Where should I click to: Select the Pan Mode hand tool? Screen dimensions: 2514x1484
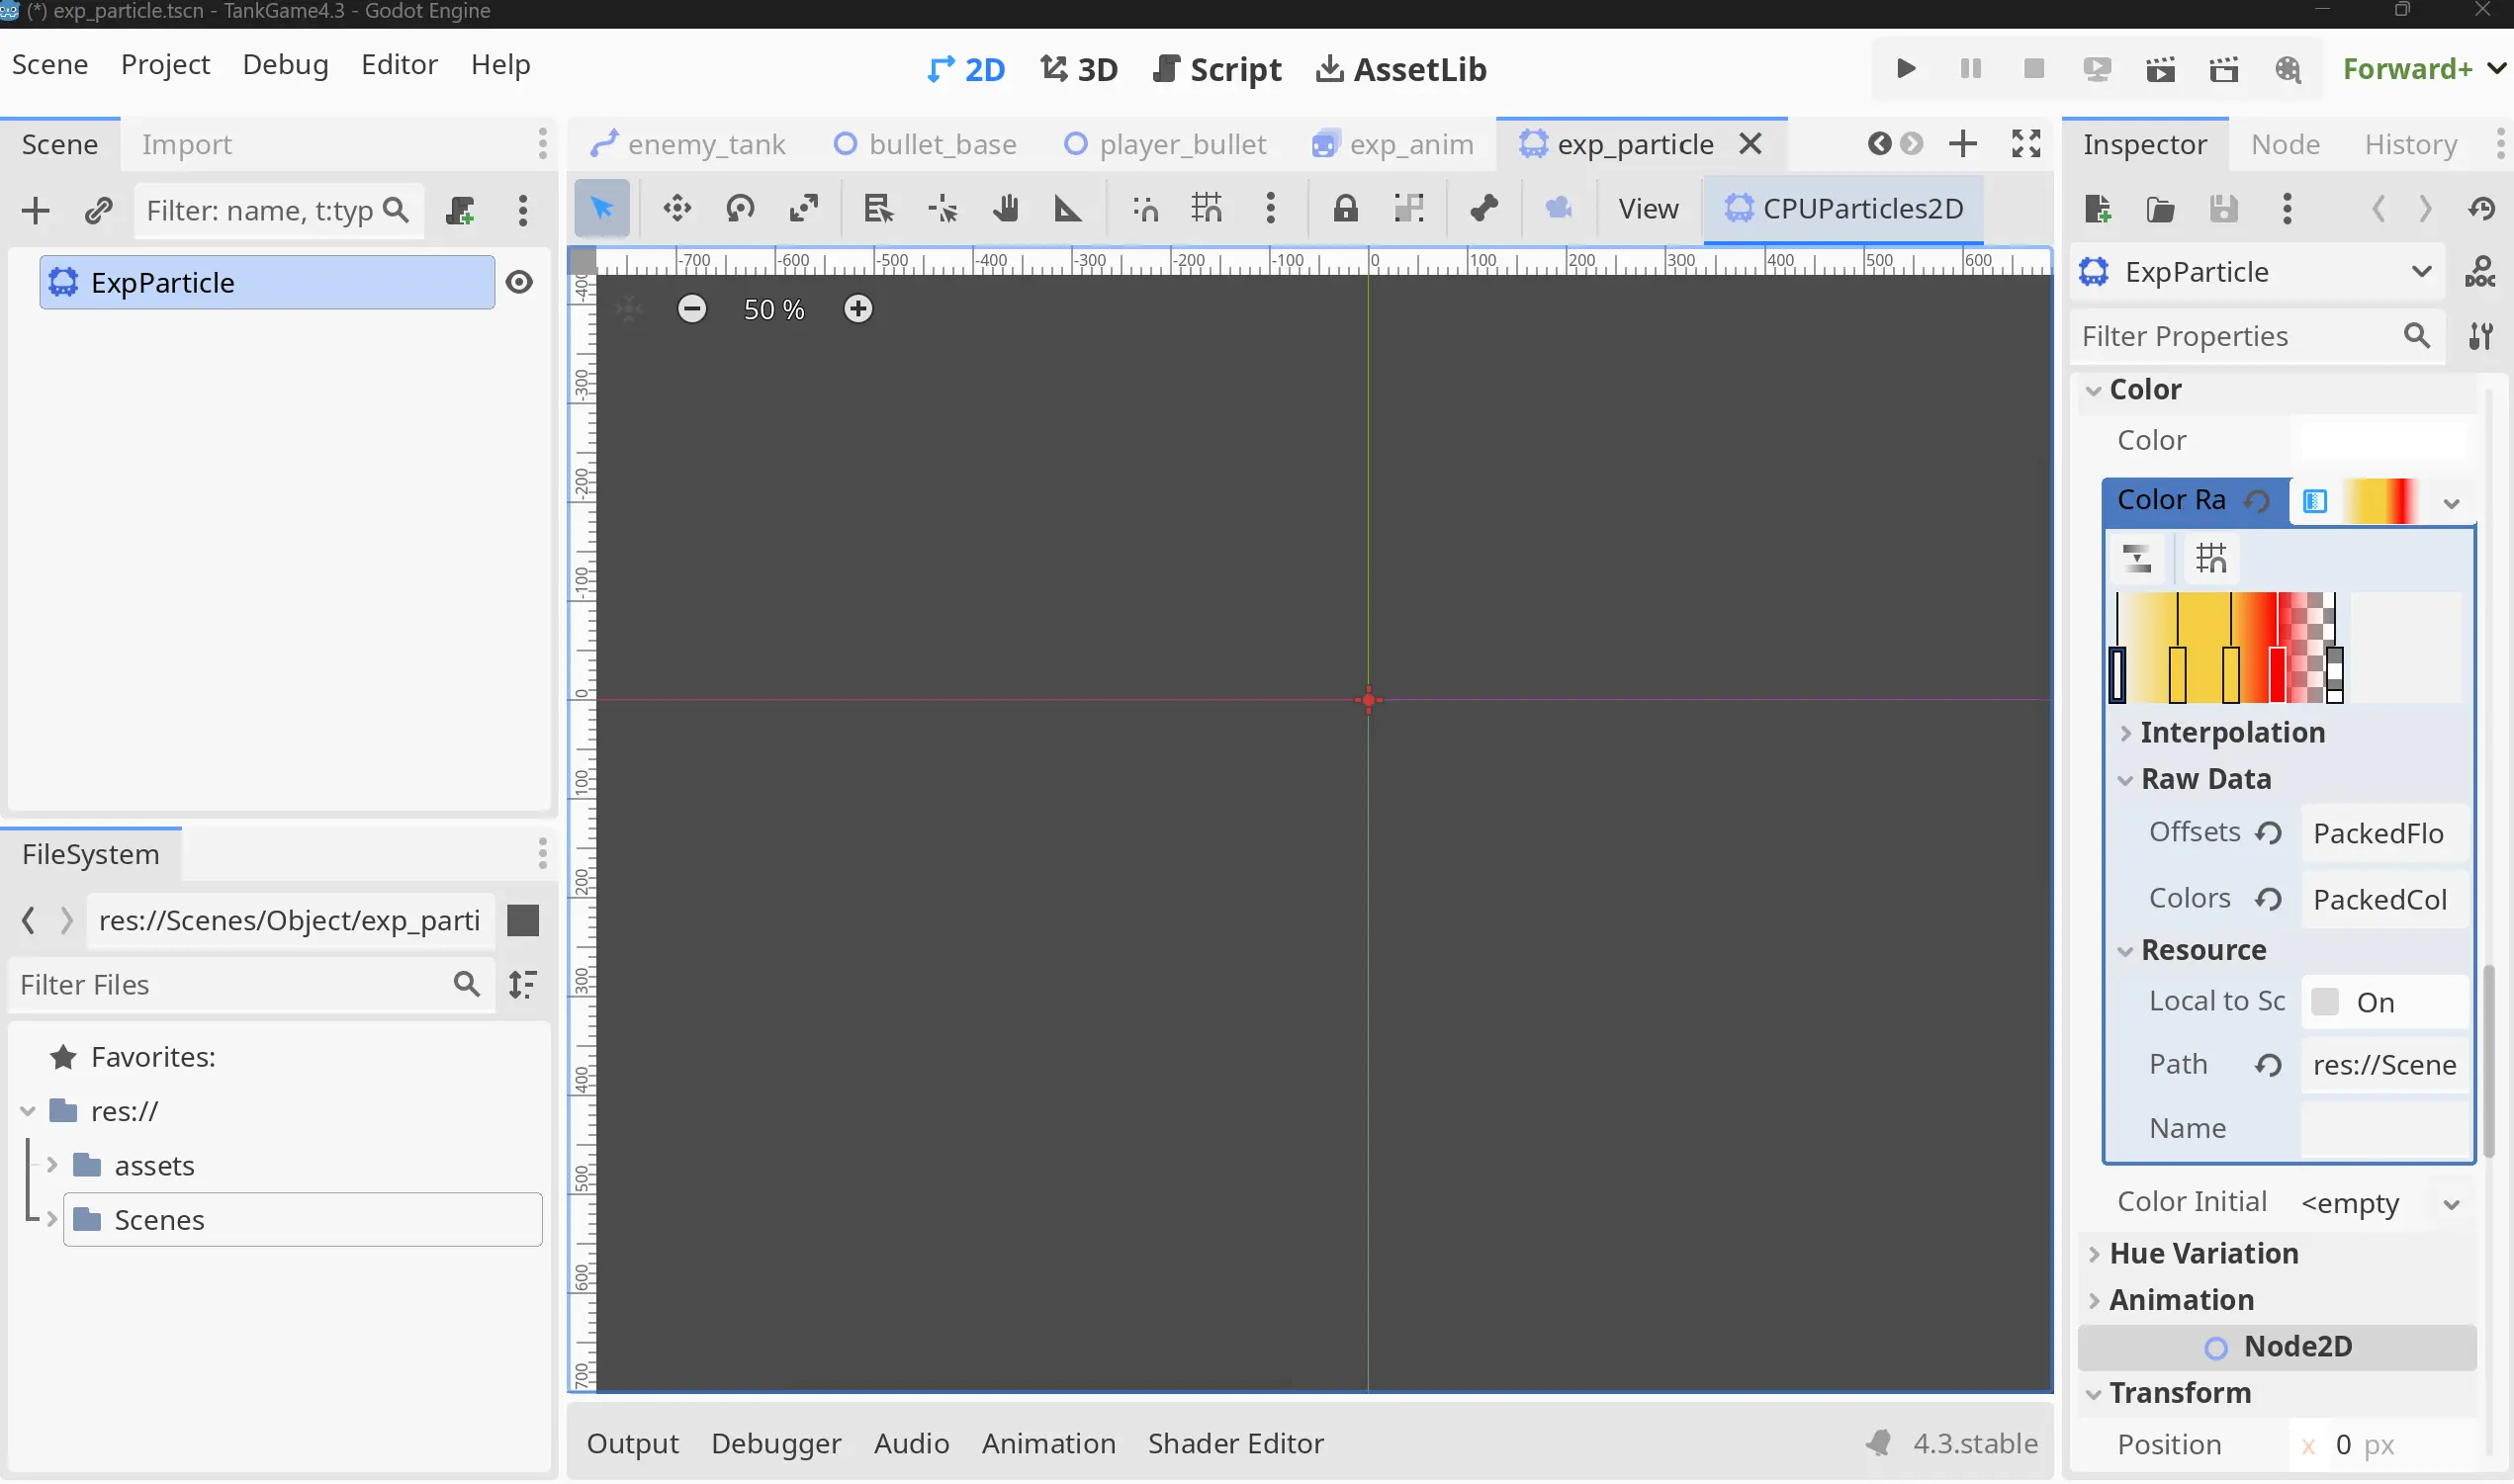pos(1005,208)
